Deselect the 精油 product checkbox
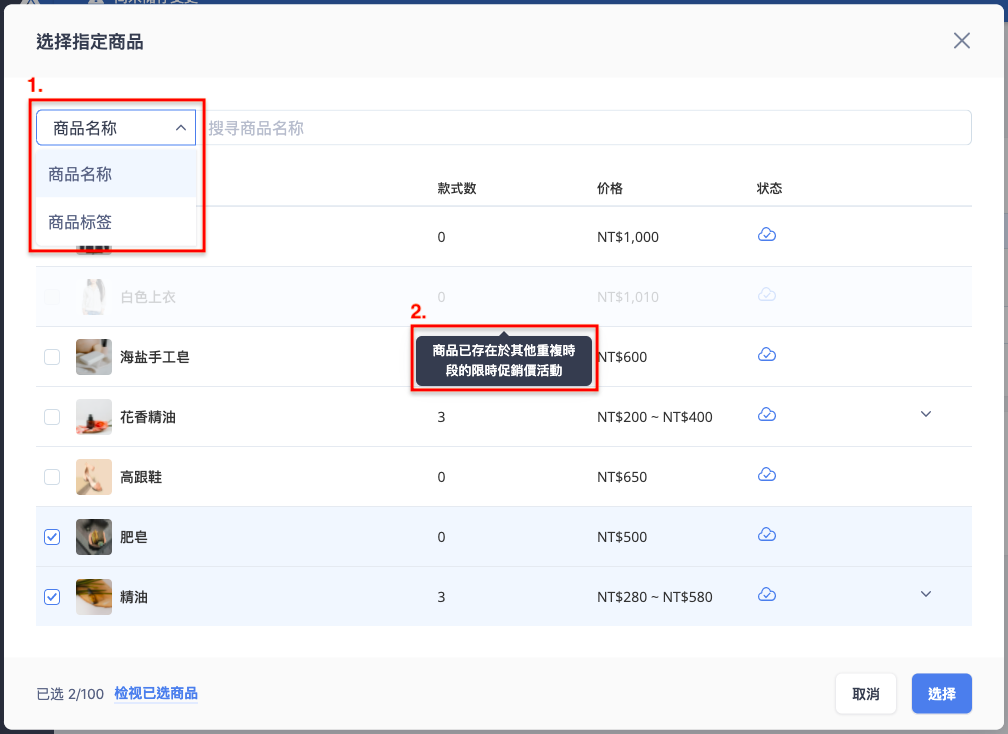The width and height of the screenshot is (1008, 734). click(x=52, y=596)
